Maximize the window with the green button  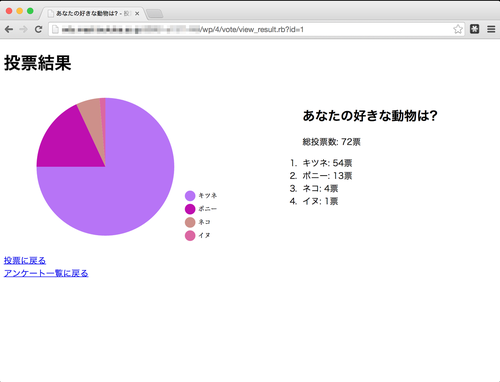[x=30, y=11]
